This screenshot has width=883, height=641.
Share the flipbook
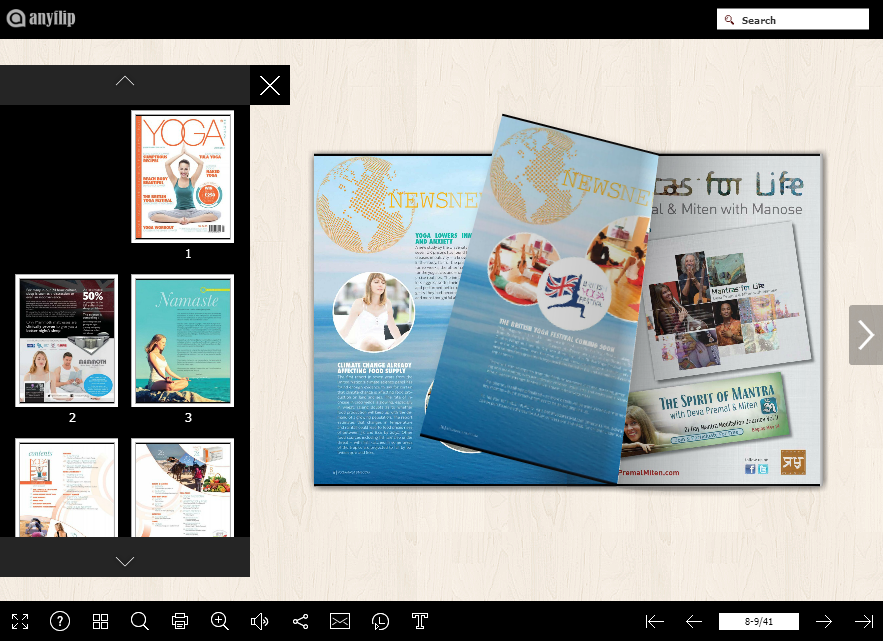pyautogui.click(x=300, y=621)
